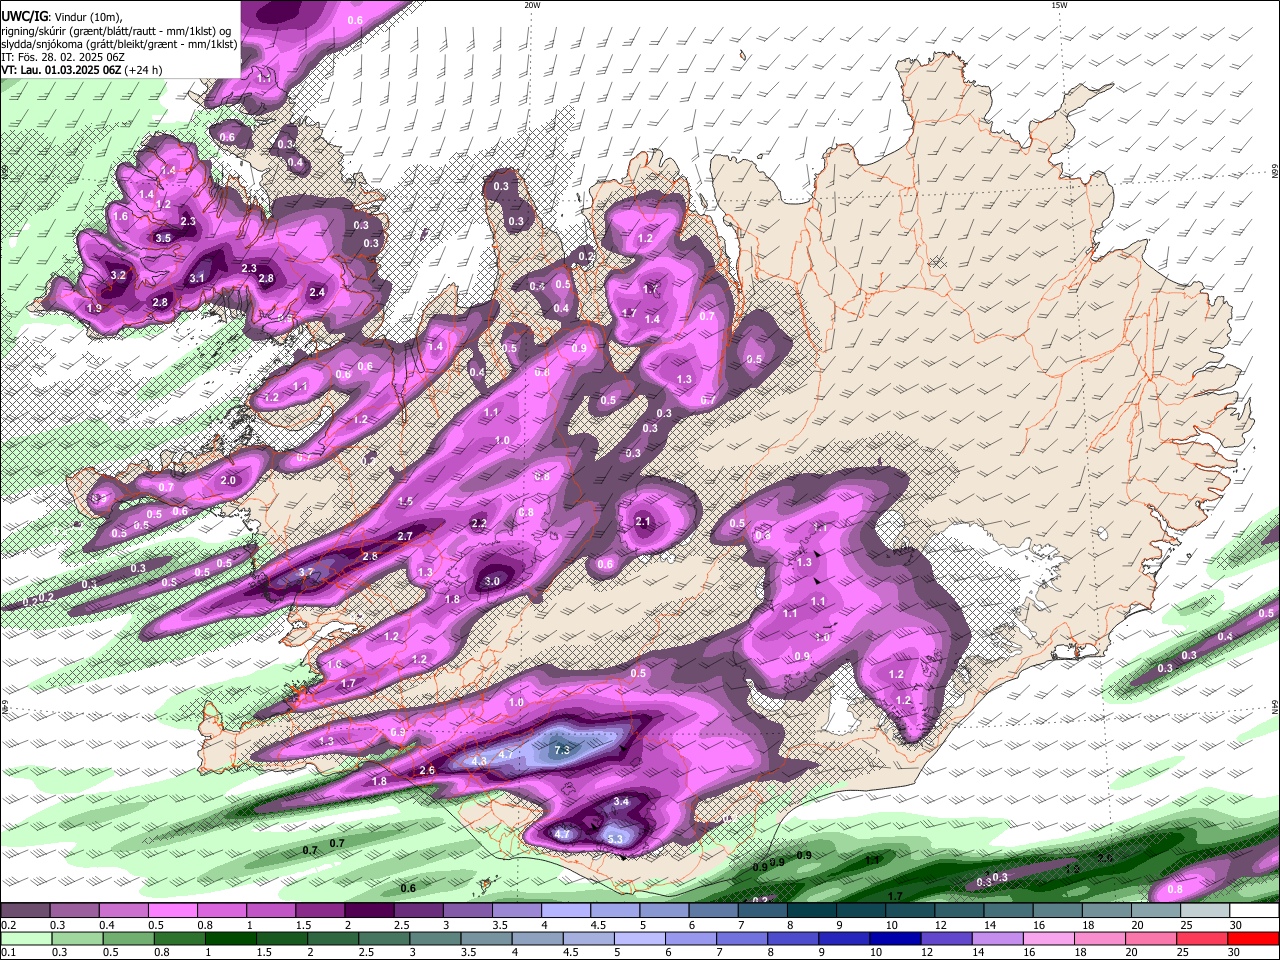Select the 2.0 value near the west coast
The image size is (1280, 960).
click(228, 481)
